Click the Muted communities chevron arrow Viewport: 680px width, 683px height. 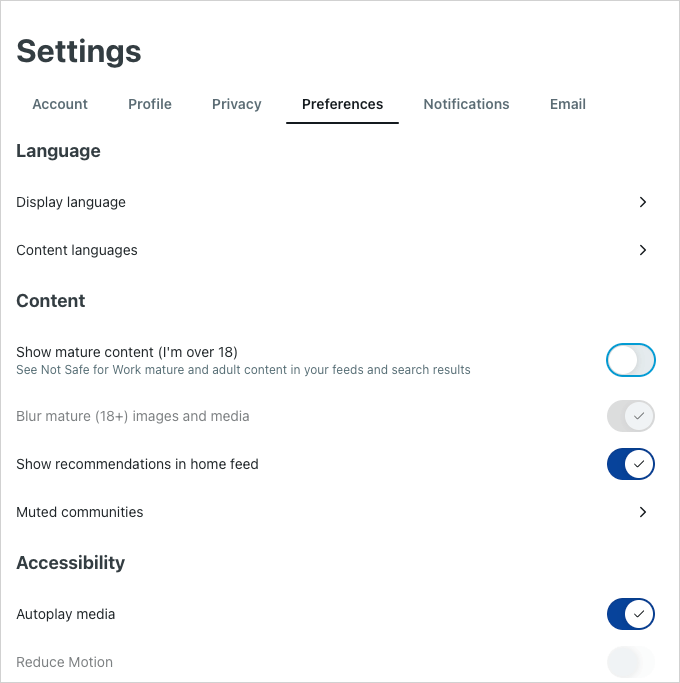pos(643,512)
